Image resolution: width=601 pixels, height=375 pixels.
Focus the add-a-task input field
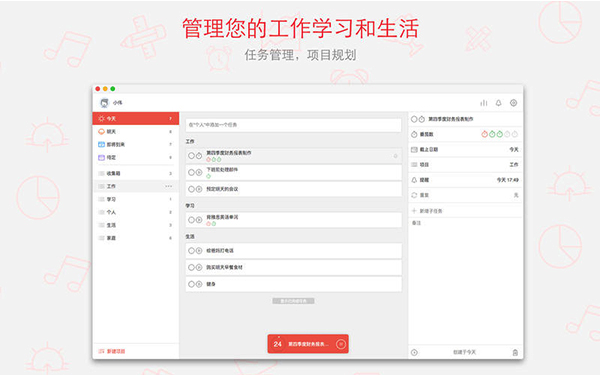click(294, 125)
